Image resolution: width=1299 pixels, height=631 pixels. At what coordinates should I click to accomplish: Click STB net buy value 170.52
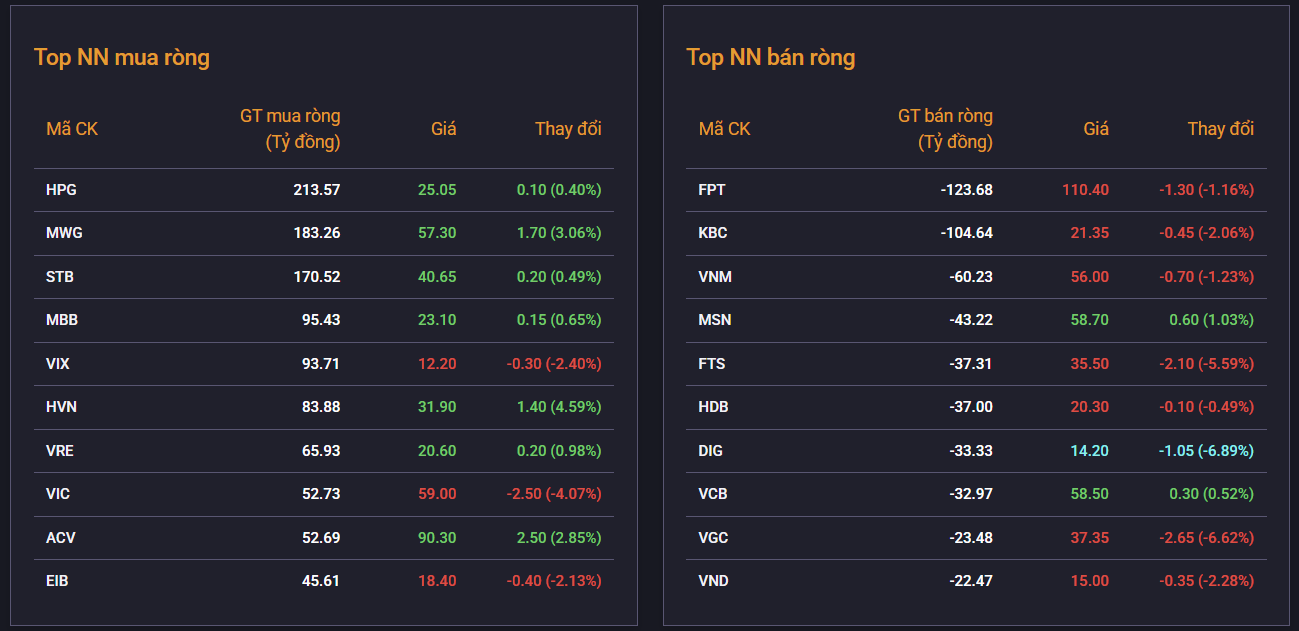point(317,276)
